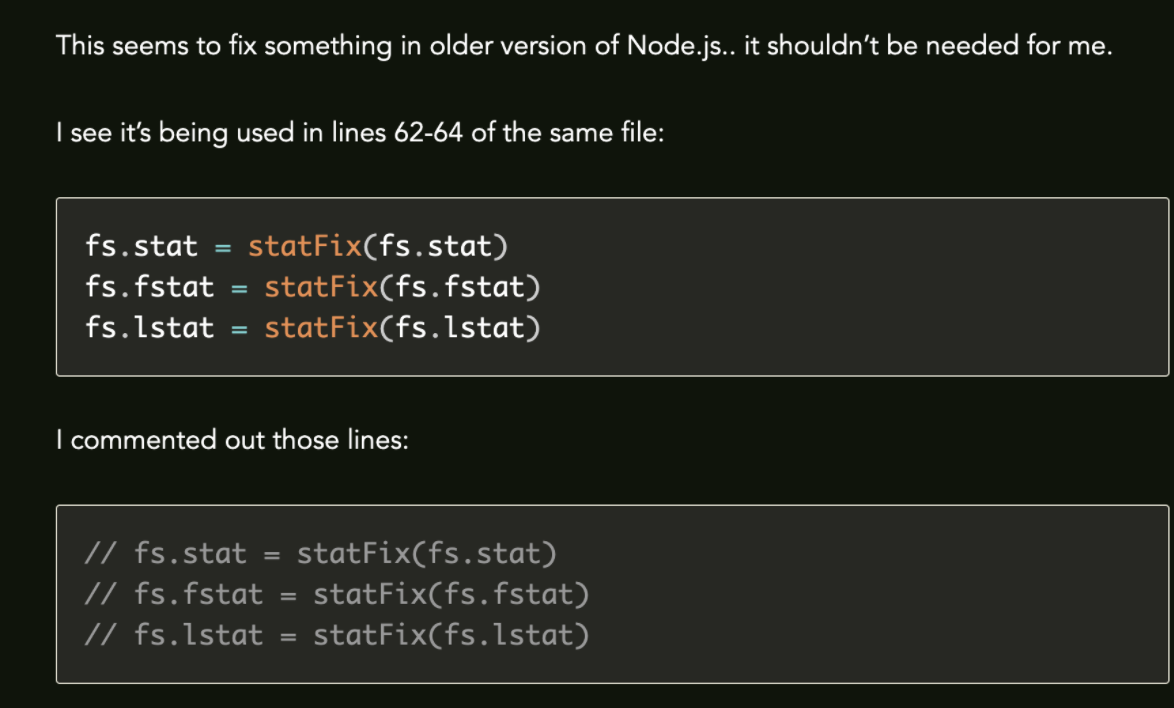Click the paragraph starting "This seems to fix"
This screenshot has height=708, width=1174.
tap(583, 46)
